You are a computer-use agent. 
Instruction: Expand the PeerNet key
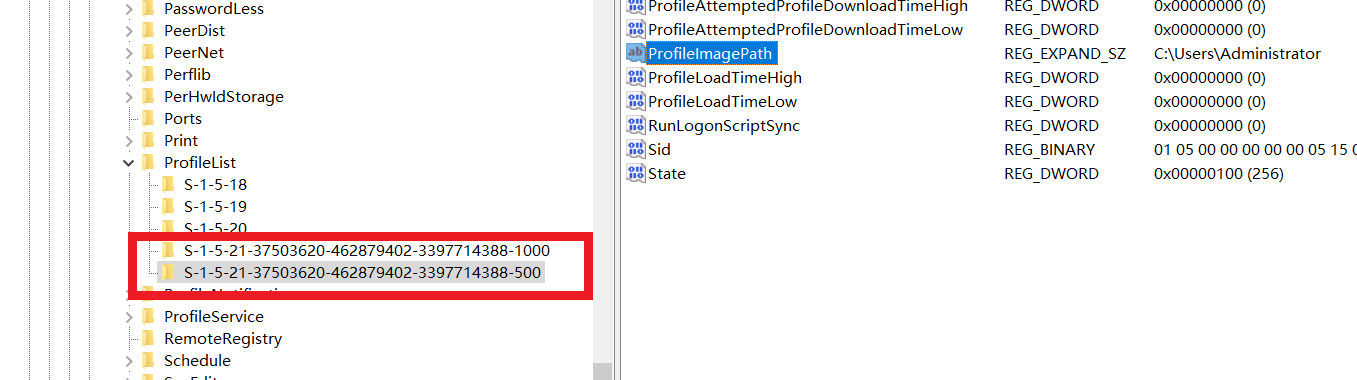coord(129,52)
